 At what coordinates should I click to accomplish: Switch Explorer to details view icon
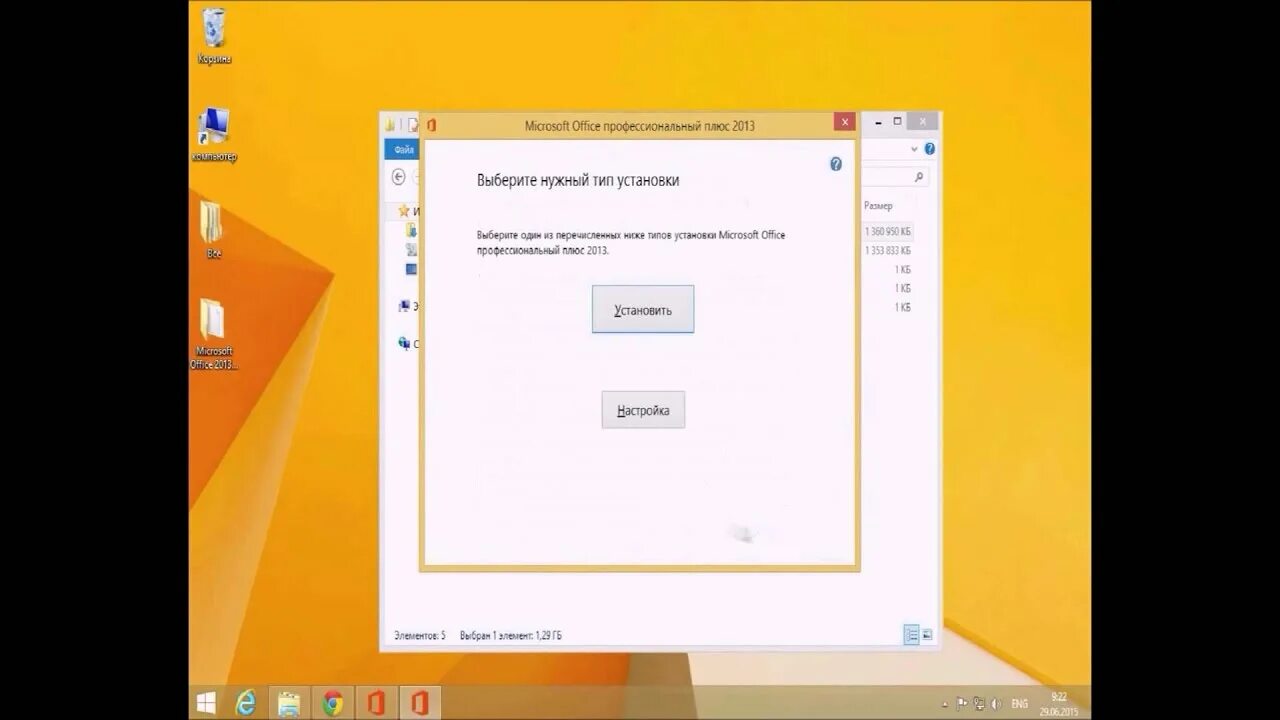coord(911,635)
